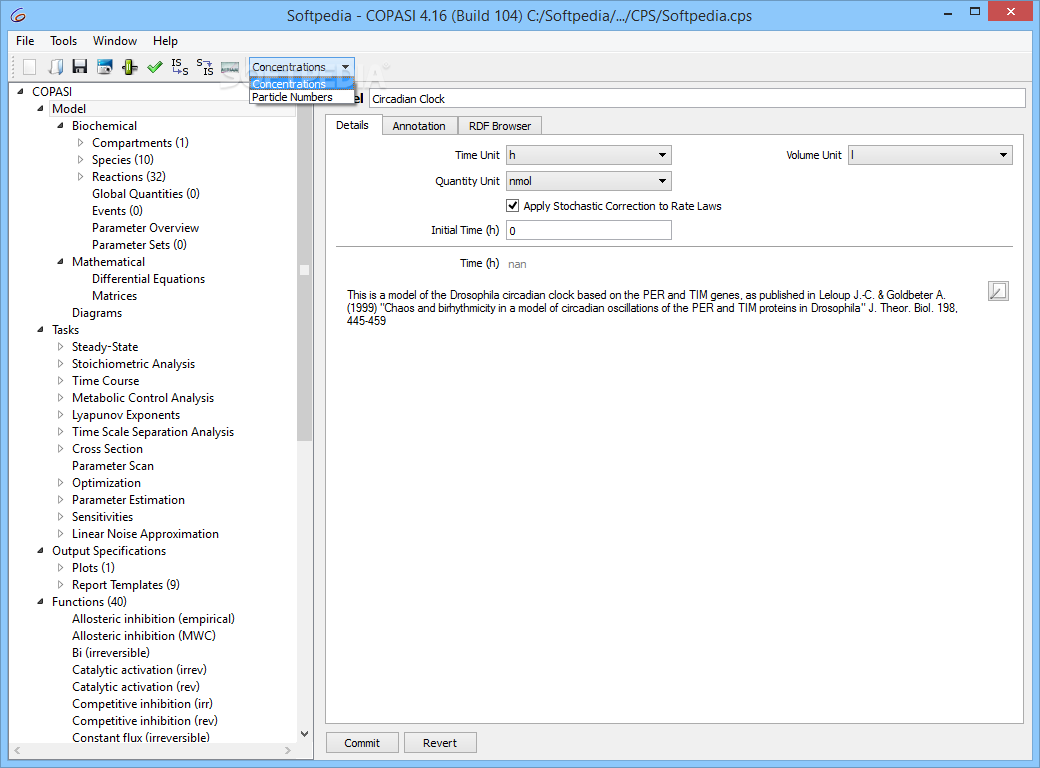Collapse the Functions (40) node
1040x768 pixels.
pyautogui.click(x=40, y=602)
